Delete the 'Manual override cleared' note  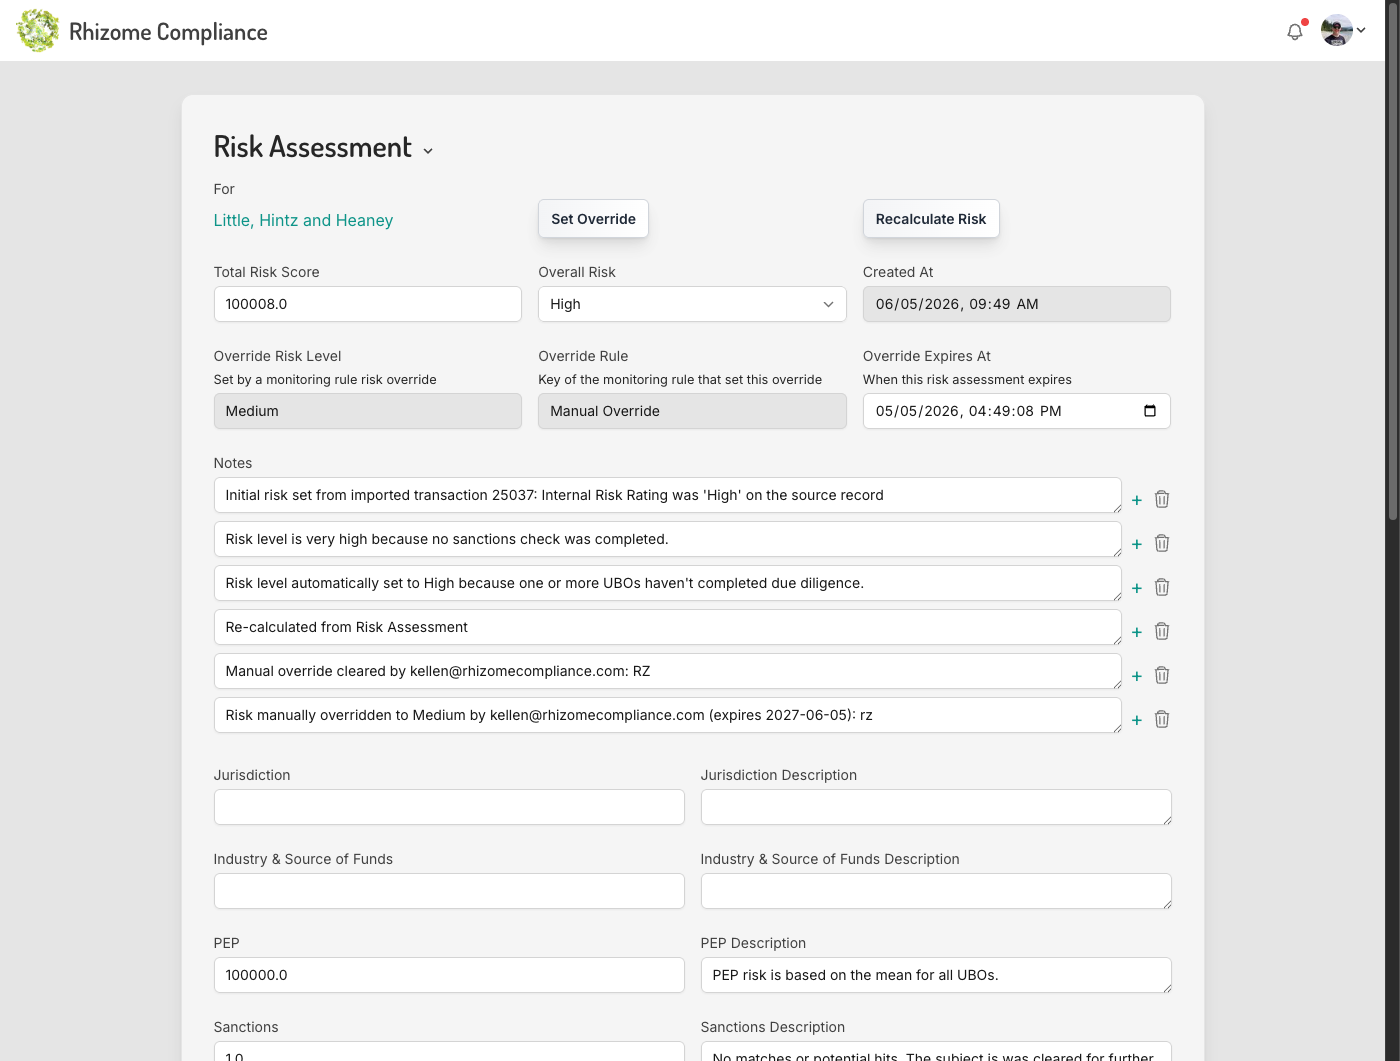[x=1162, y=675]
